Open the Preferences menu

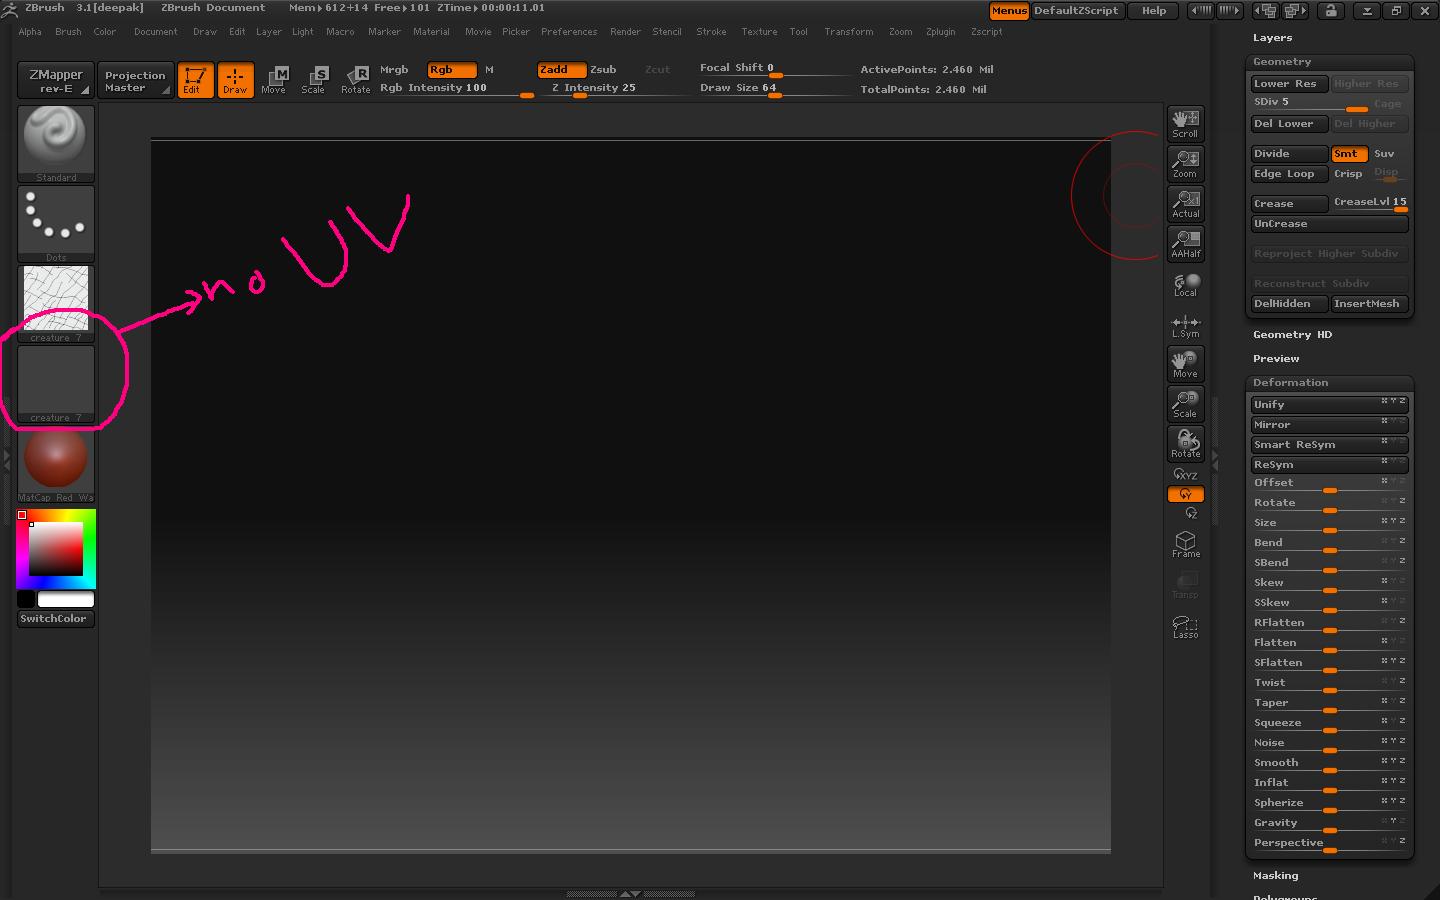[x=569, y=32]
